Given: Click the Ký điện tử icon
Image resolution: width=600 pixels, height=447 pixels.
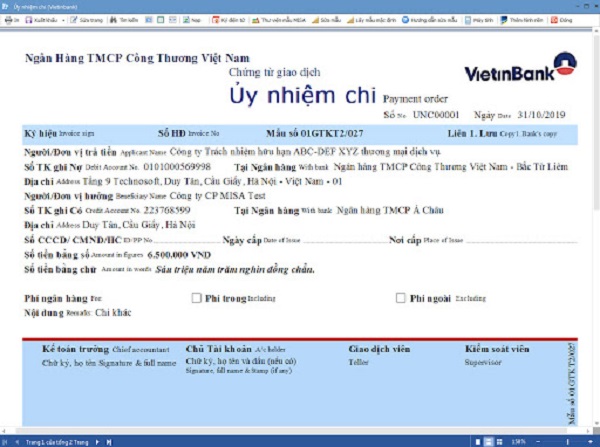Looking at the screenshot, I should click(x=216, y=20).
